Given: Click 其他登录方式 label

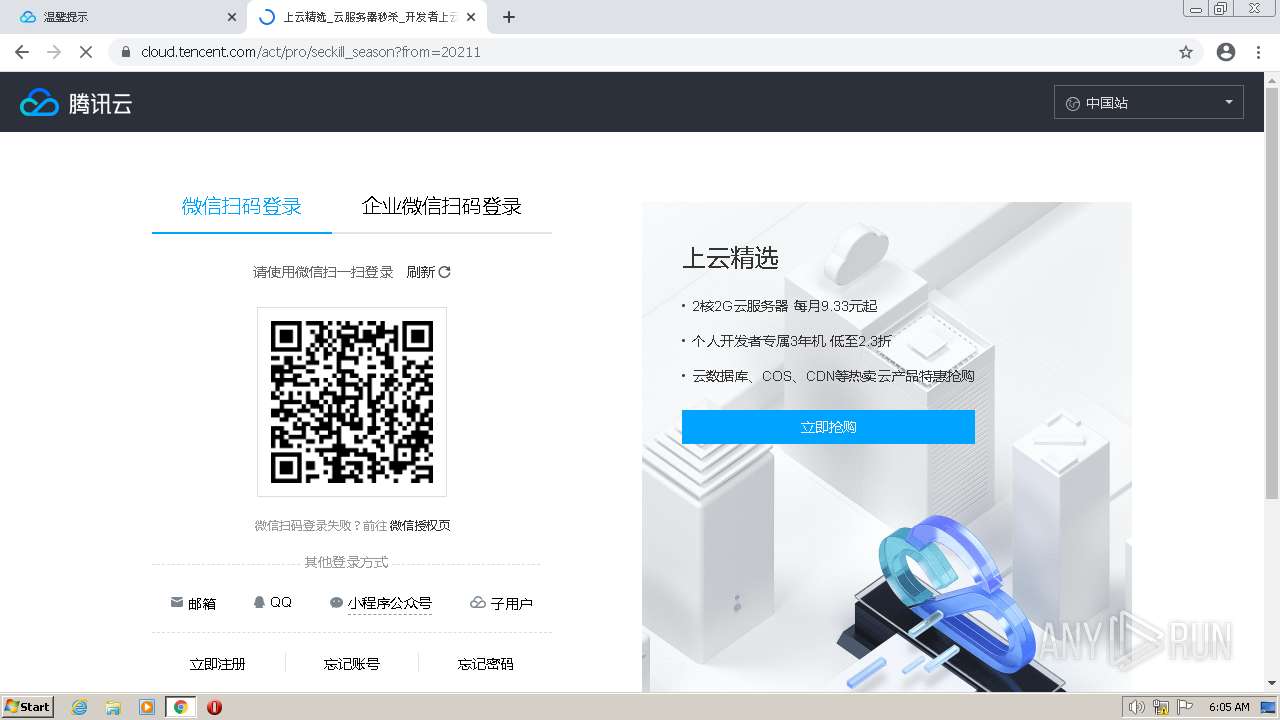Looking at the screenshot, I should pos(346,562).
